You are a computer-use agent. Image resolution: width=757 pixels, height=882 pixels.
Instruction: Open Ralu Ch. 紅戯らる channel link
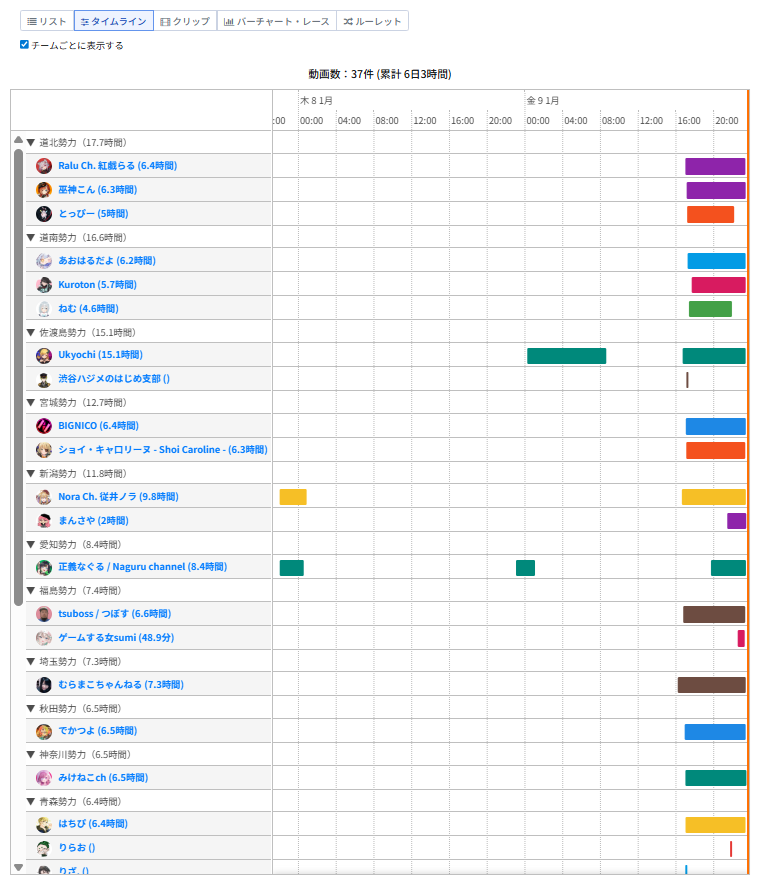(x=118, y=166)
